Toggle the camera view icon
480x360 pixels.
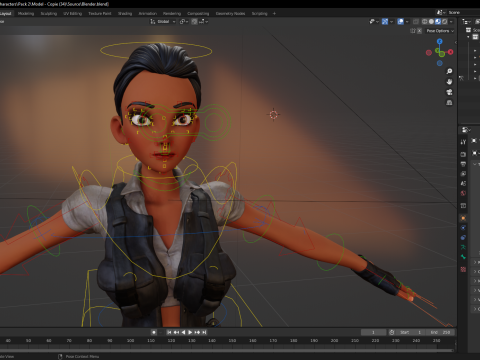click(449, 92)
